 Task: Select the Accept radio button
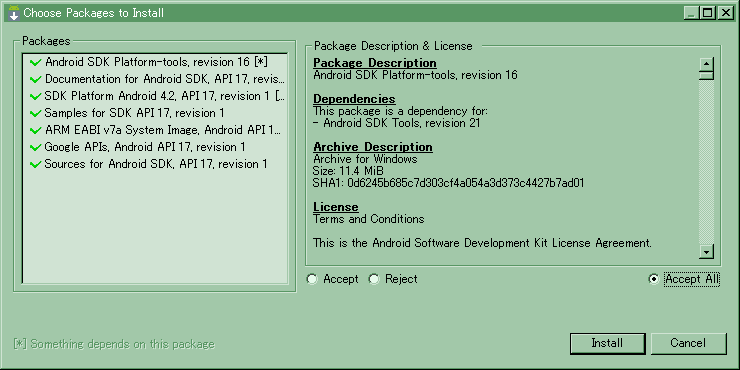tap(312, 279)
